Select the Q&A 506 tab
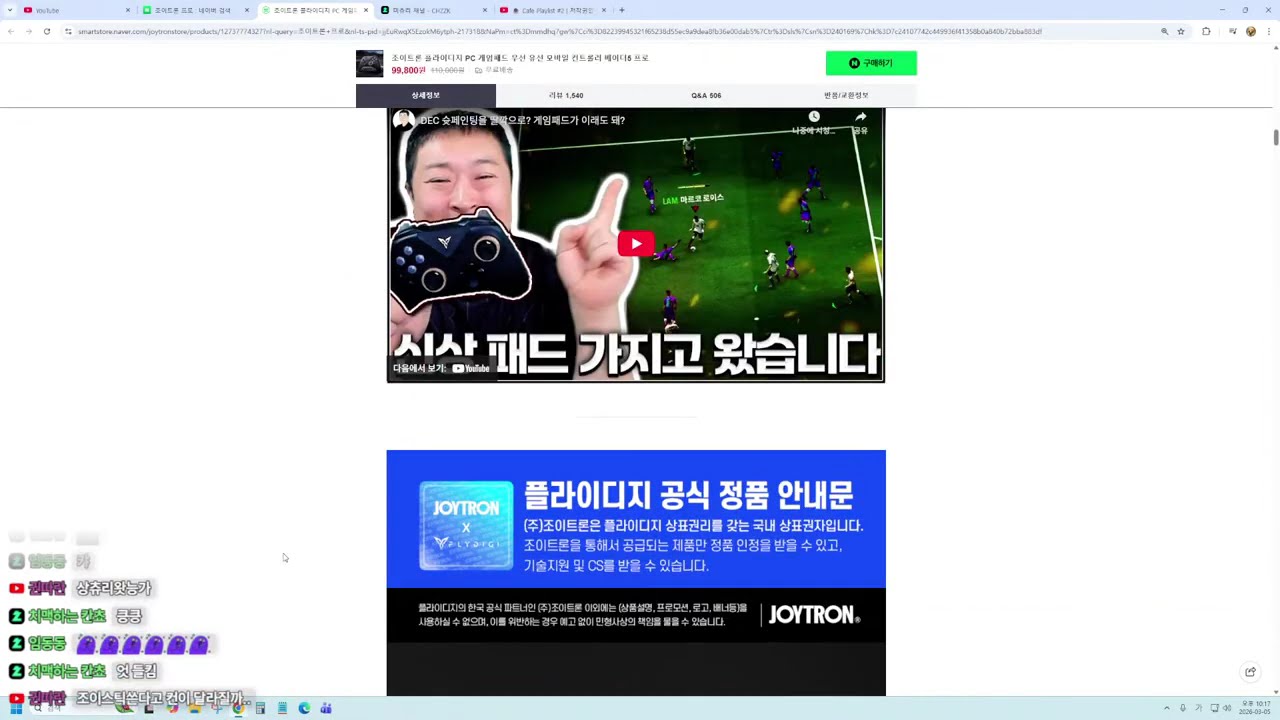This screenshot has width=1280, height=720. coord(706,95)
